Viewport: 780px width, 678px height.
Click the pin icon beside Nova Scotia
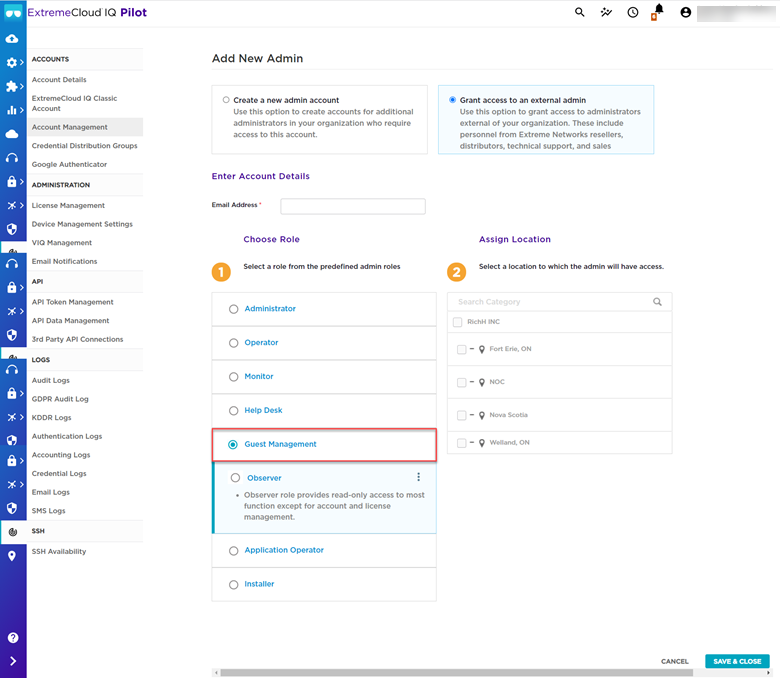tap(482, 415)
